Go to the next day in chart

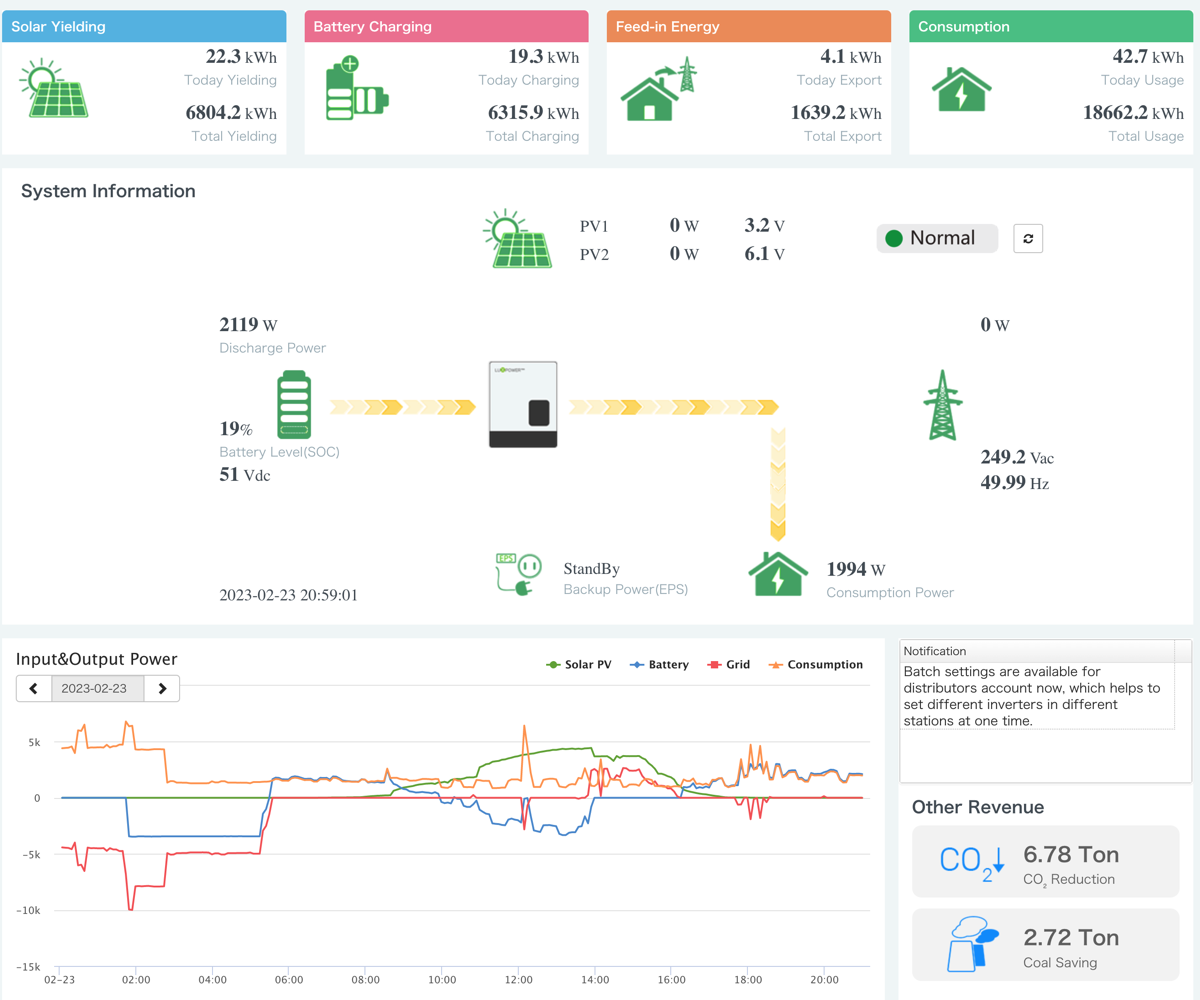click(x=162, y=688)
